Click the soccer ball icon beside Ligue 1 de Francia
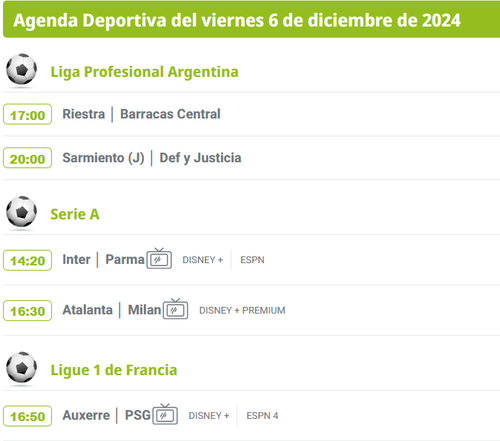This screenshot has height=441, width=500. [x=21, y=368]
